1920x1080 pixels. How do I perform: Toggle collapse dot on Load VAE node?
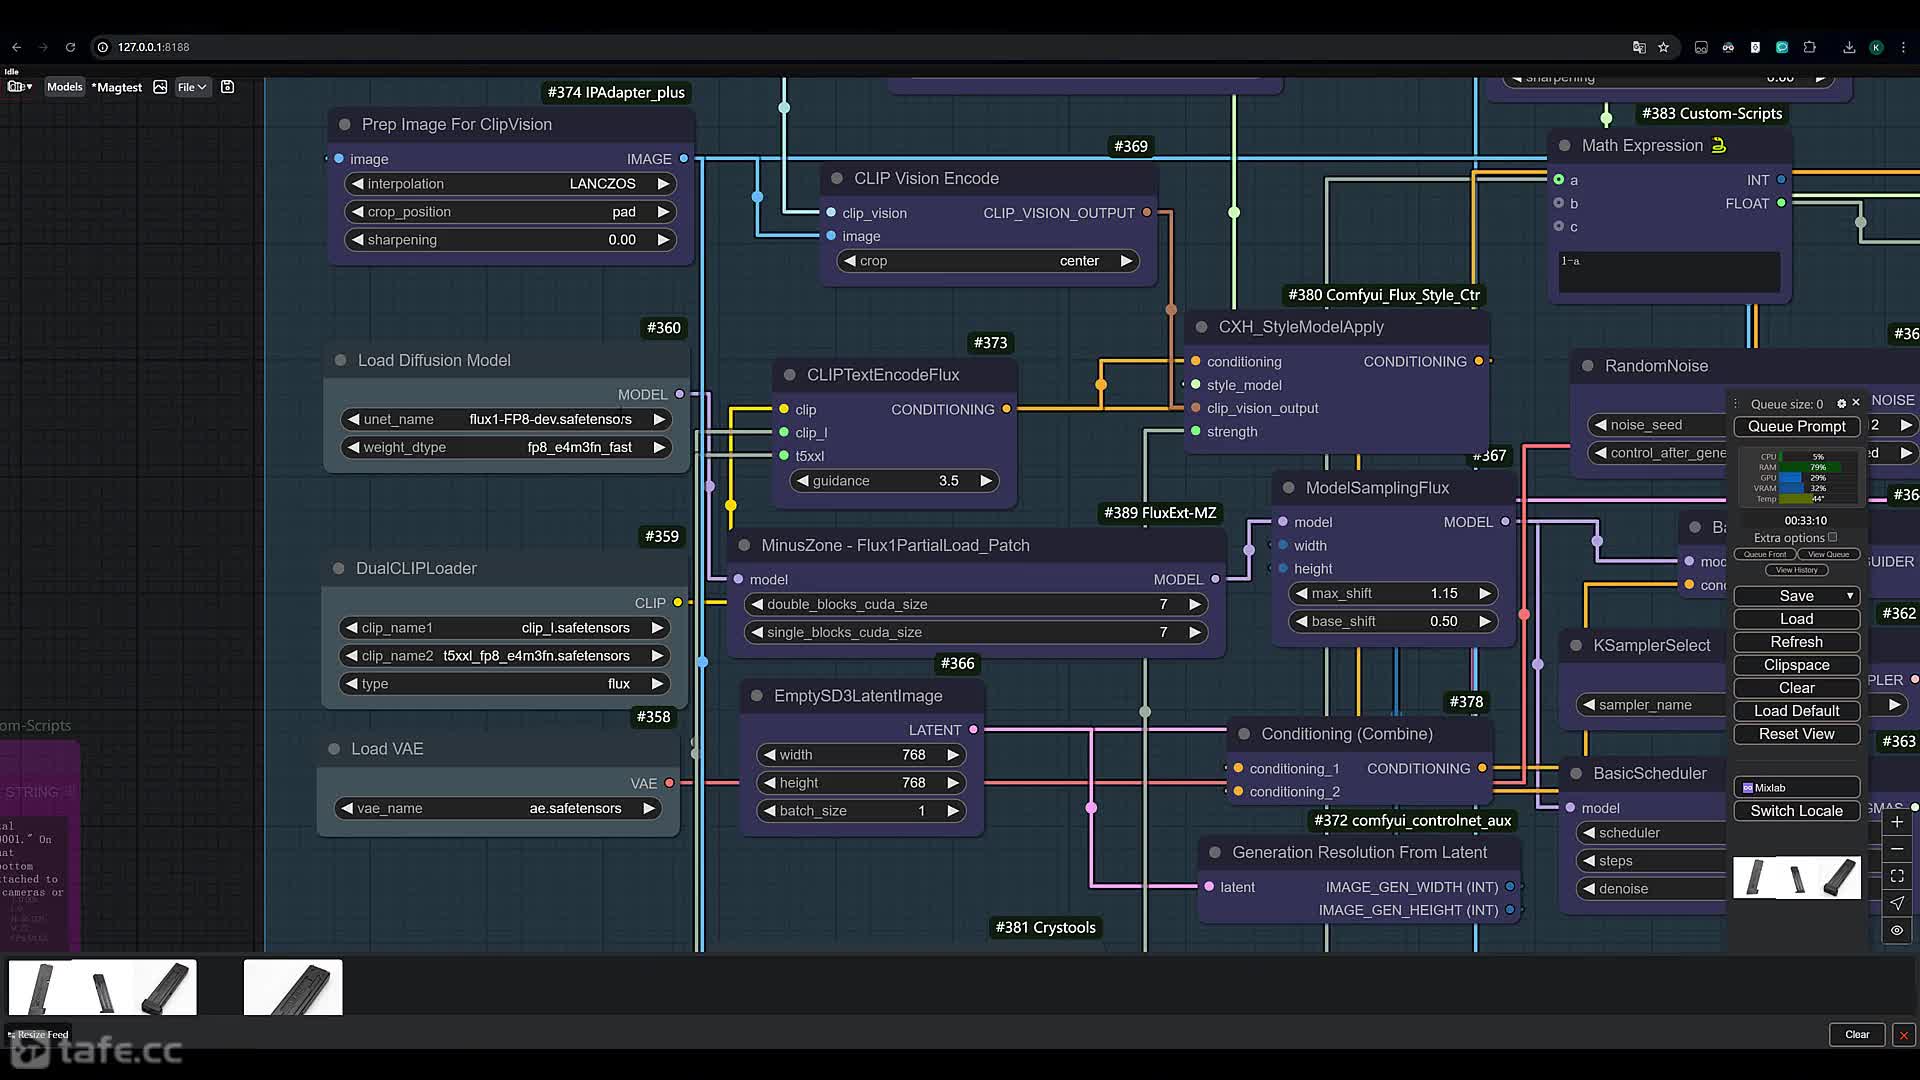coord(334,749)
